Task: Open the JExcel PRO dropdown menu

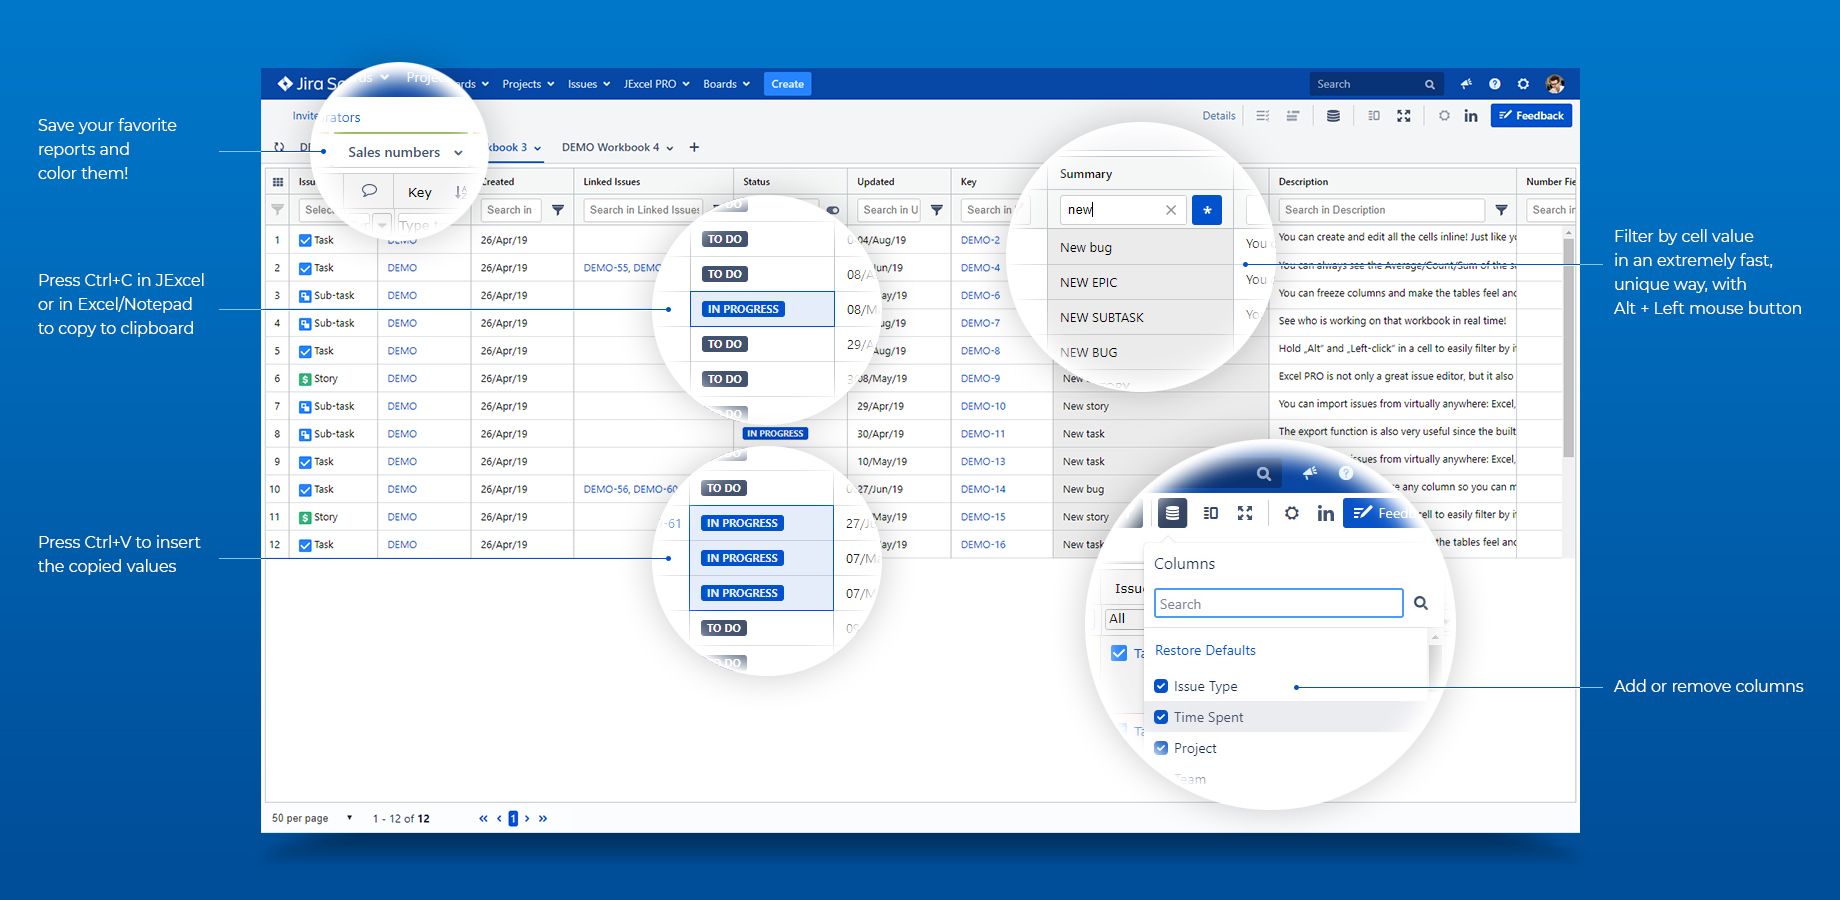Action: pyautogui.click(x=657, y=84)
